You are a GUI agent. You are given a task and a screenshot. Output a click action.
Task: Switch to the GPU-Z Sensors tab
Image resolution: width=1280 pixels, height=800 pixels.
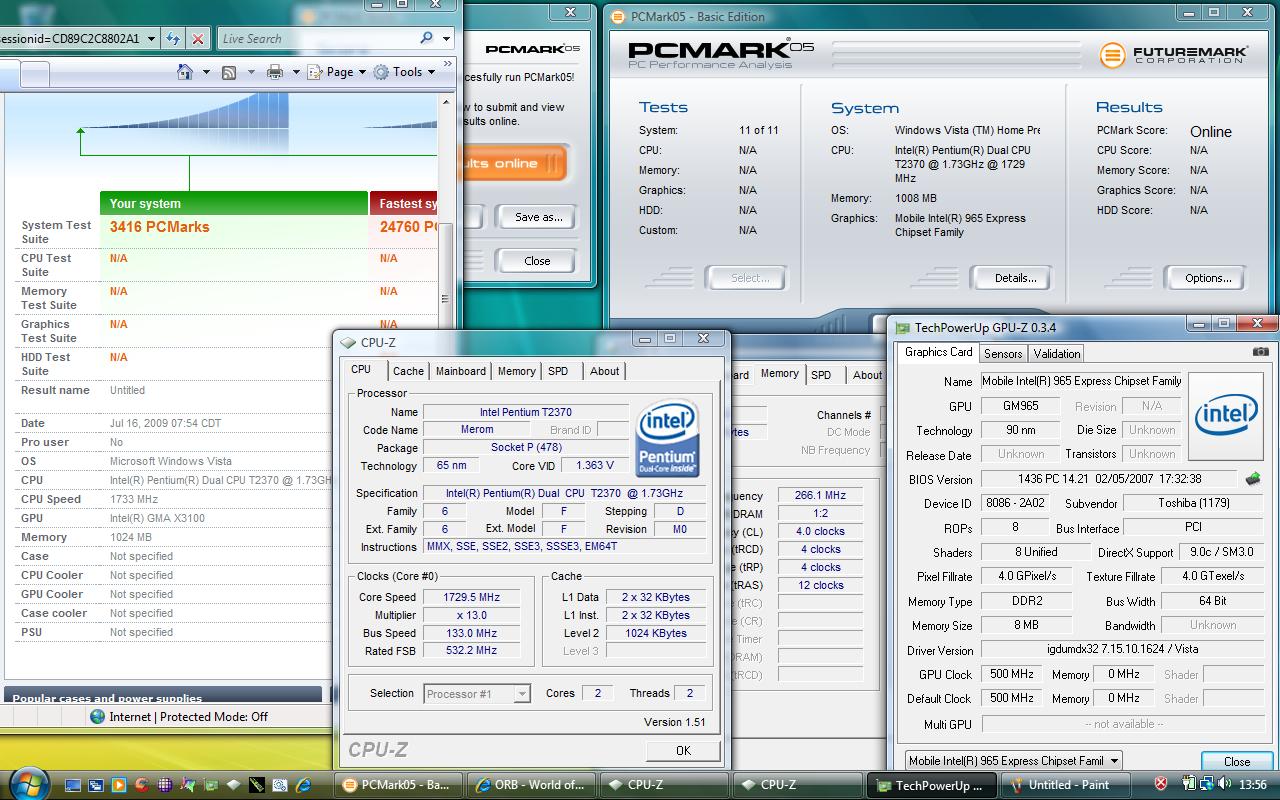click(1003, 353)
